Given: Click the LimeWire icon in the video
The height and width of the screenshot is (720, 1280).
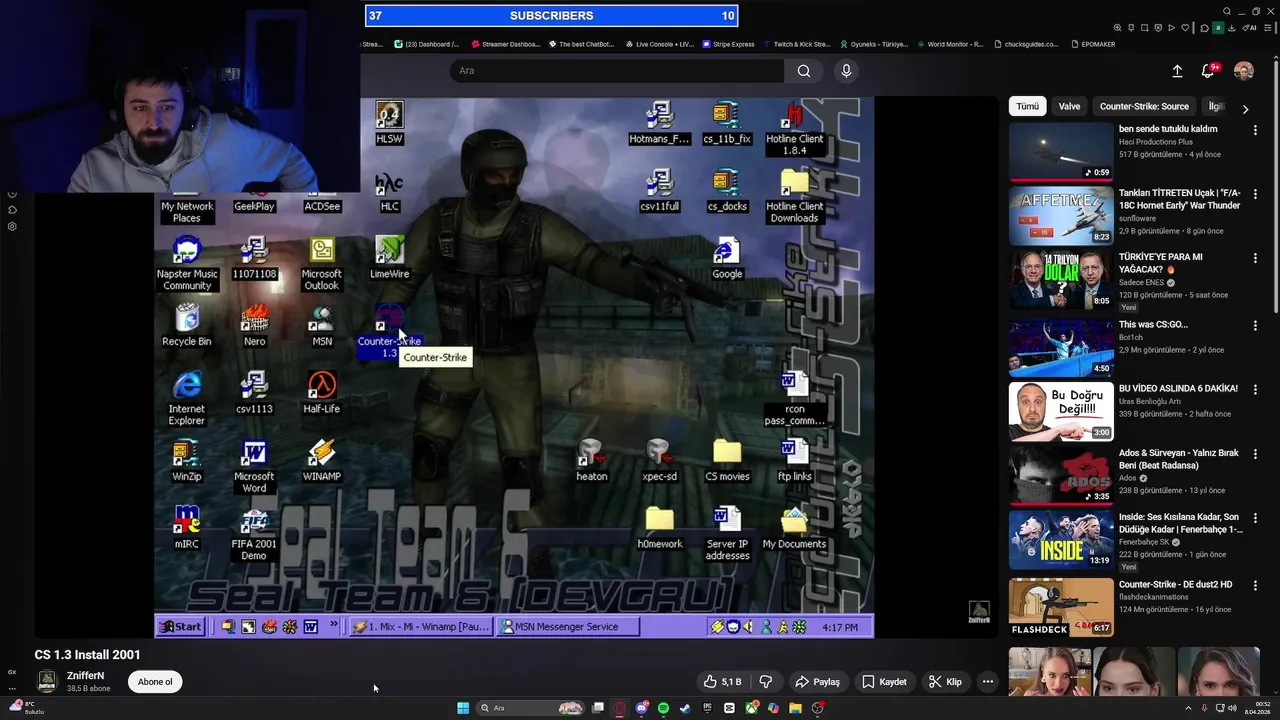Looking at the screenshot, I should 389,258.
